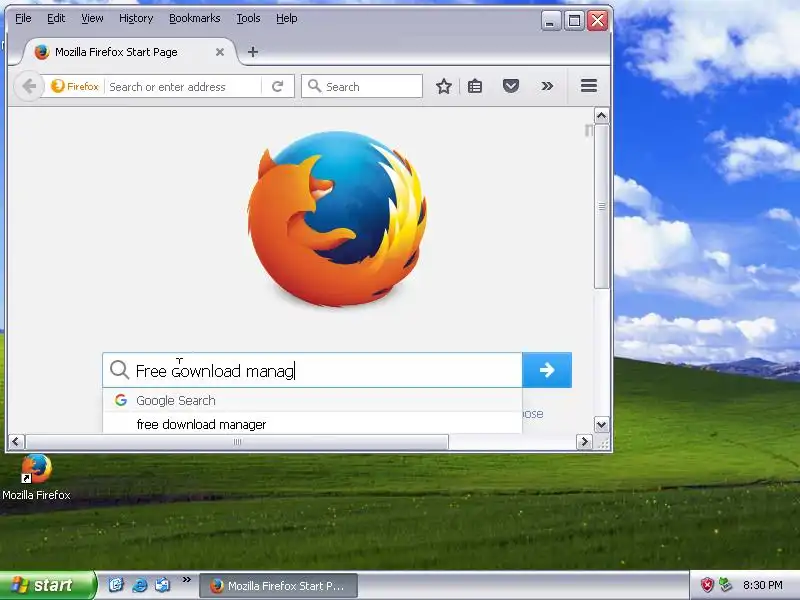800x600 pixels.
Task: Open the Bookmarks menu
Action: click(x=194, y=18)
